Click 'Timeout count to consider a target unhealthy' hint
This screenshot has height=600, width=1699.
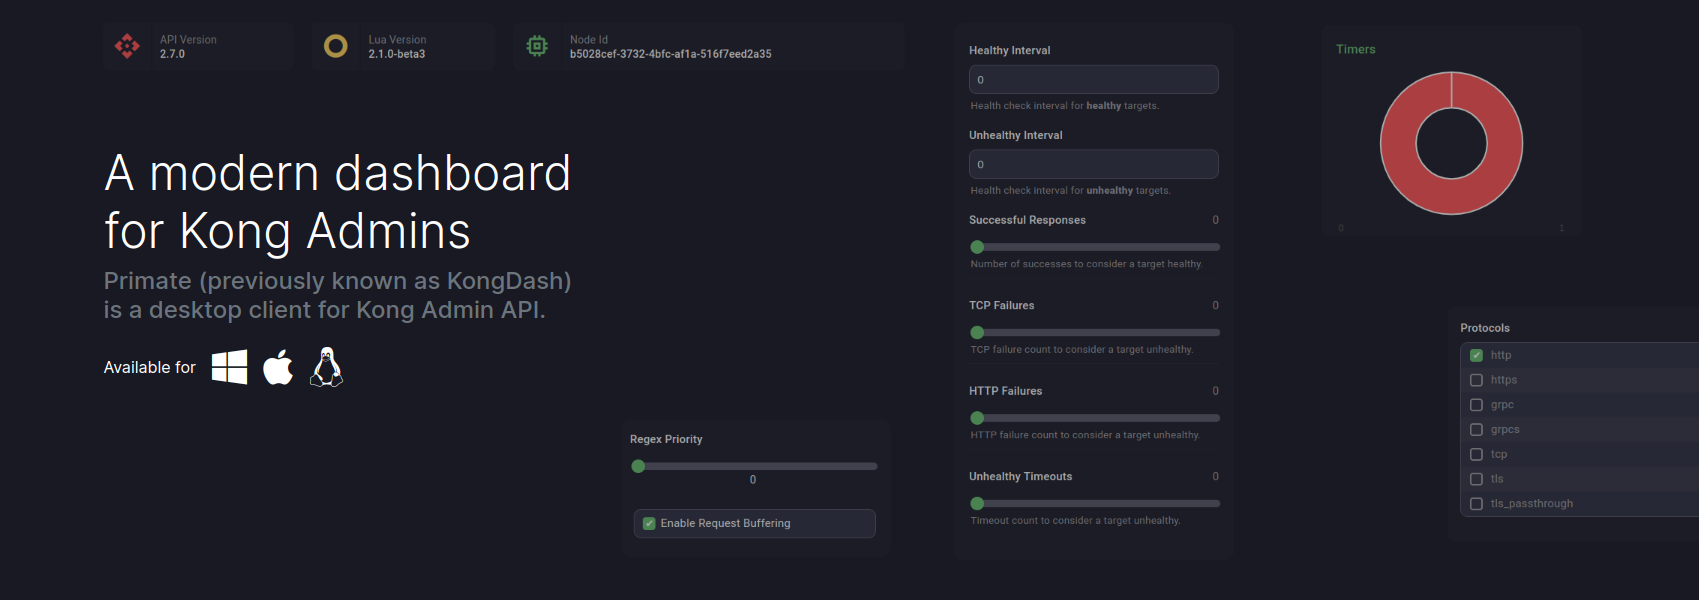pos(1076,521)
